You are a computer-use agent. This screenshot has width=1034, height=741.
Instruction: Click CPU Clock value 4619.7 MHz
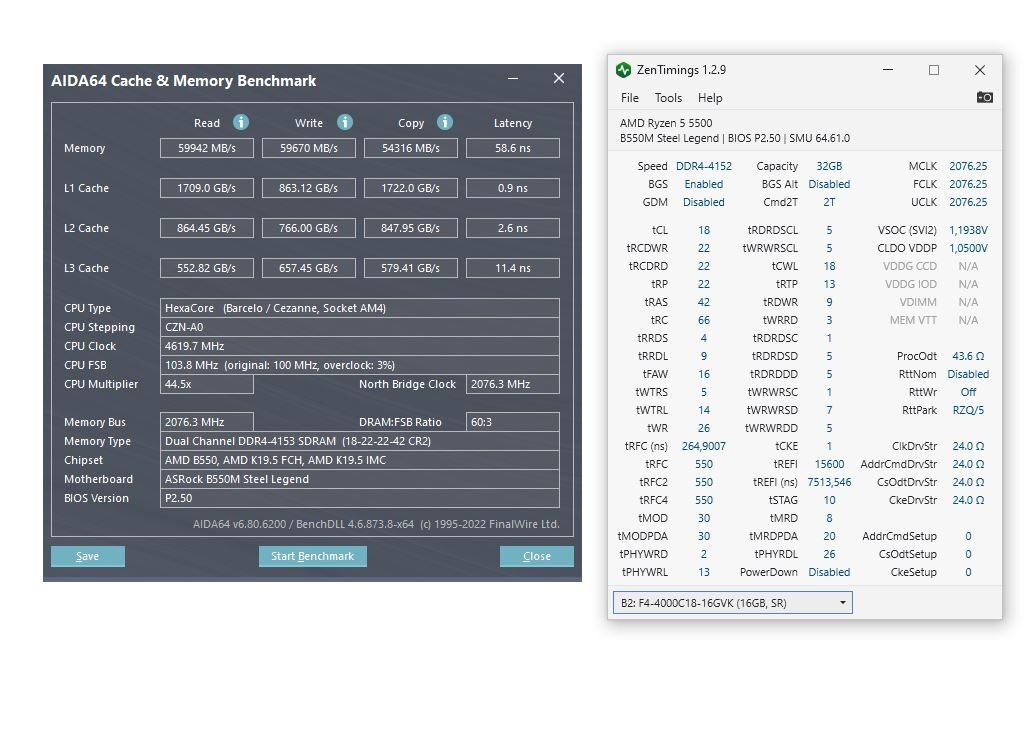coord(360,346)
